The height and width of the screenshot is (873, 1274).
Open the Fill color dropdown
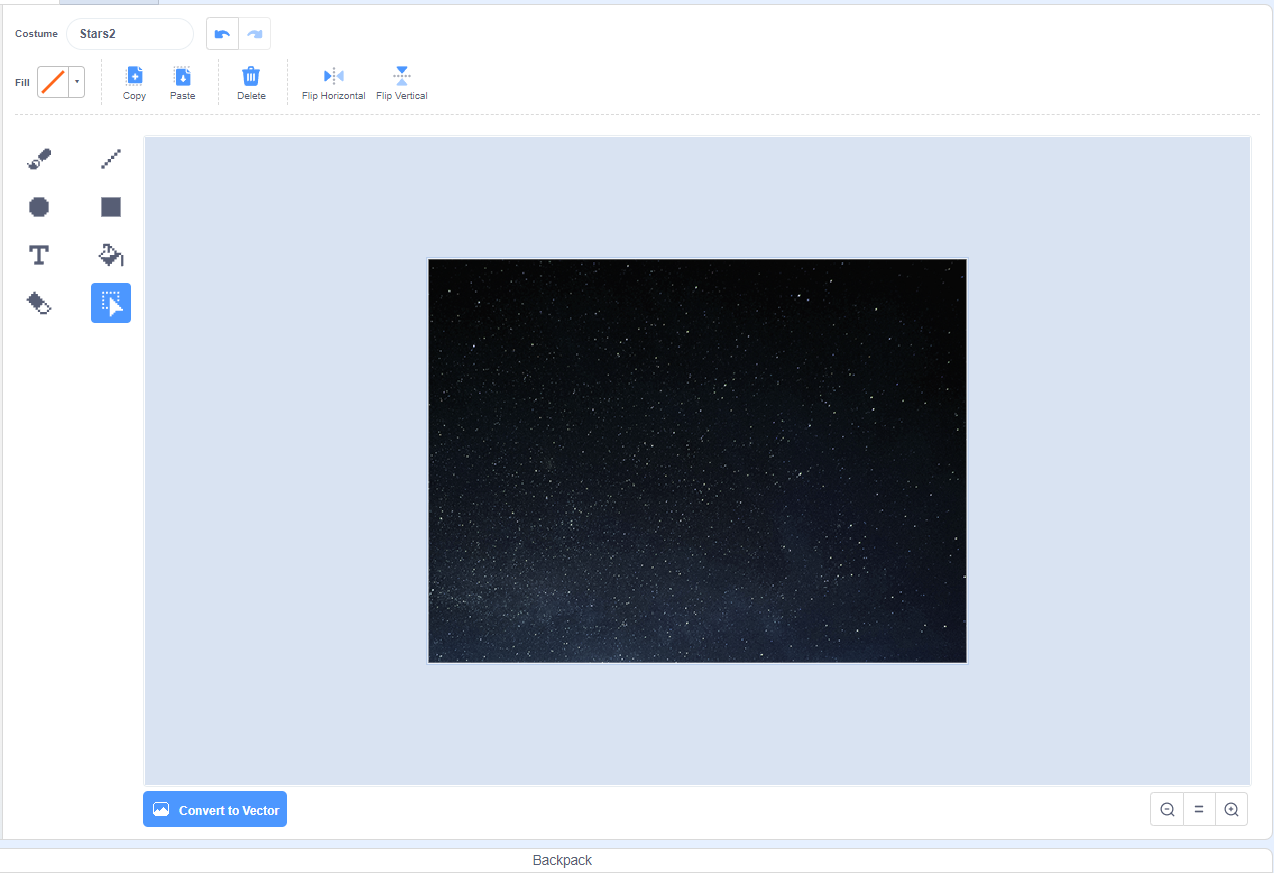point(76,81)
